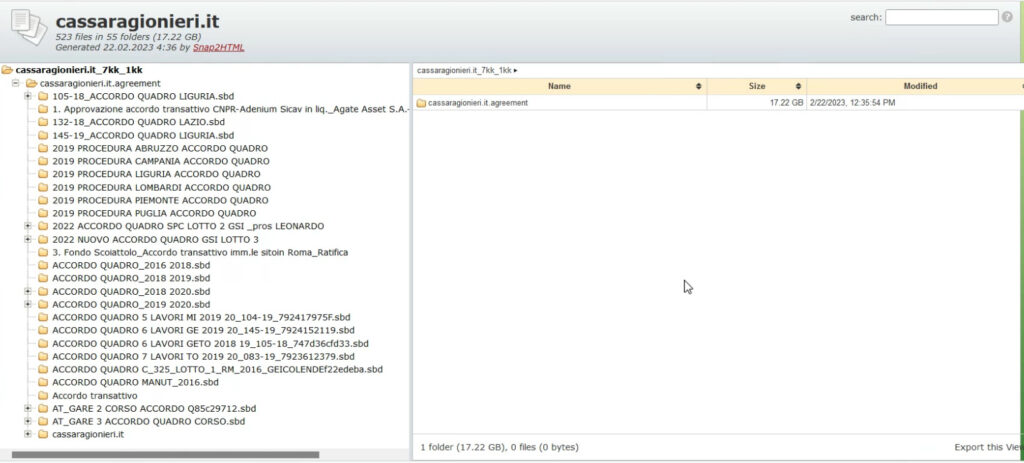Screen dimensions: 1024x463
Task: Click the Name column sort arrows icon
Action: (x=698, y=87)
